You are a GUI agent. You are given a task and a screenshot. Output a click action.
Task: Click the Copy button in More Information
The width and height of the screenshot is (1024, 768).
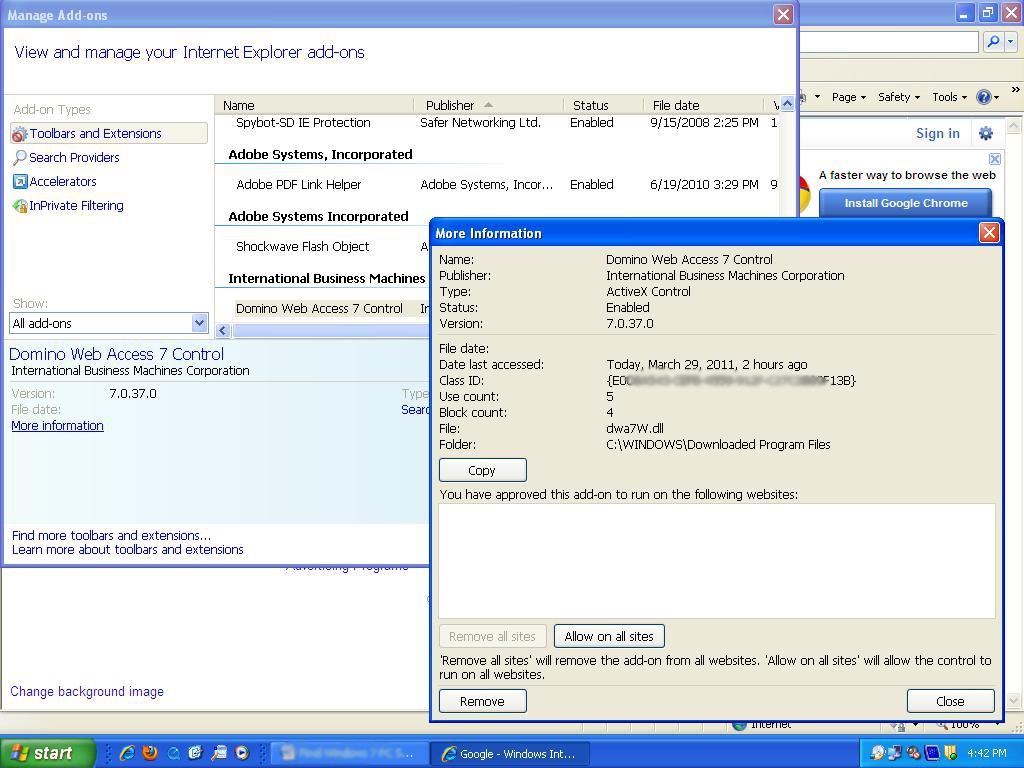pos(483,470)
